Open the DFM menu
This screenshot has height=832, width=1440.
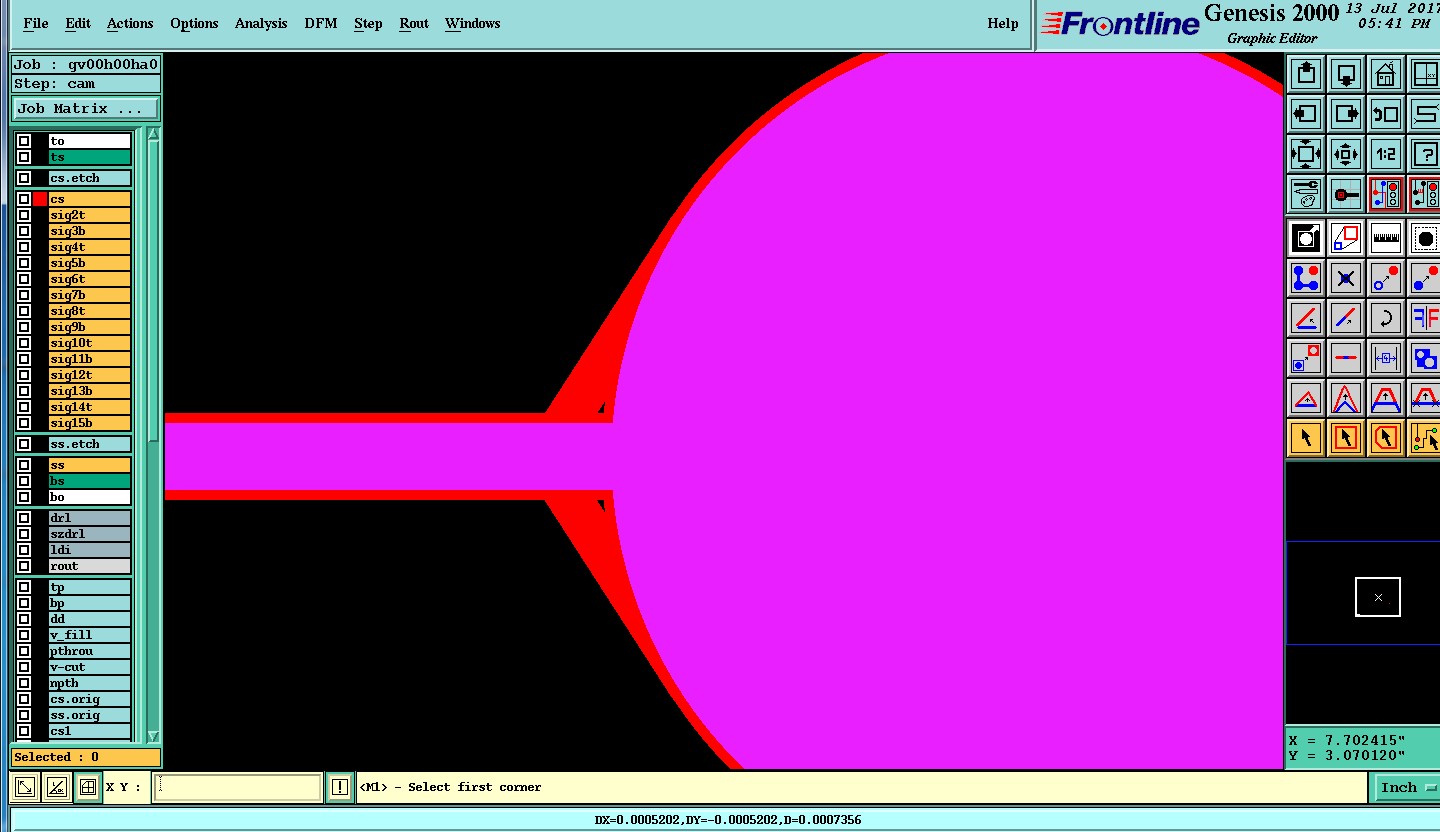pyautogui.click(x=321, y=23)
